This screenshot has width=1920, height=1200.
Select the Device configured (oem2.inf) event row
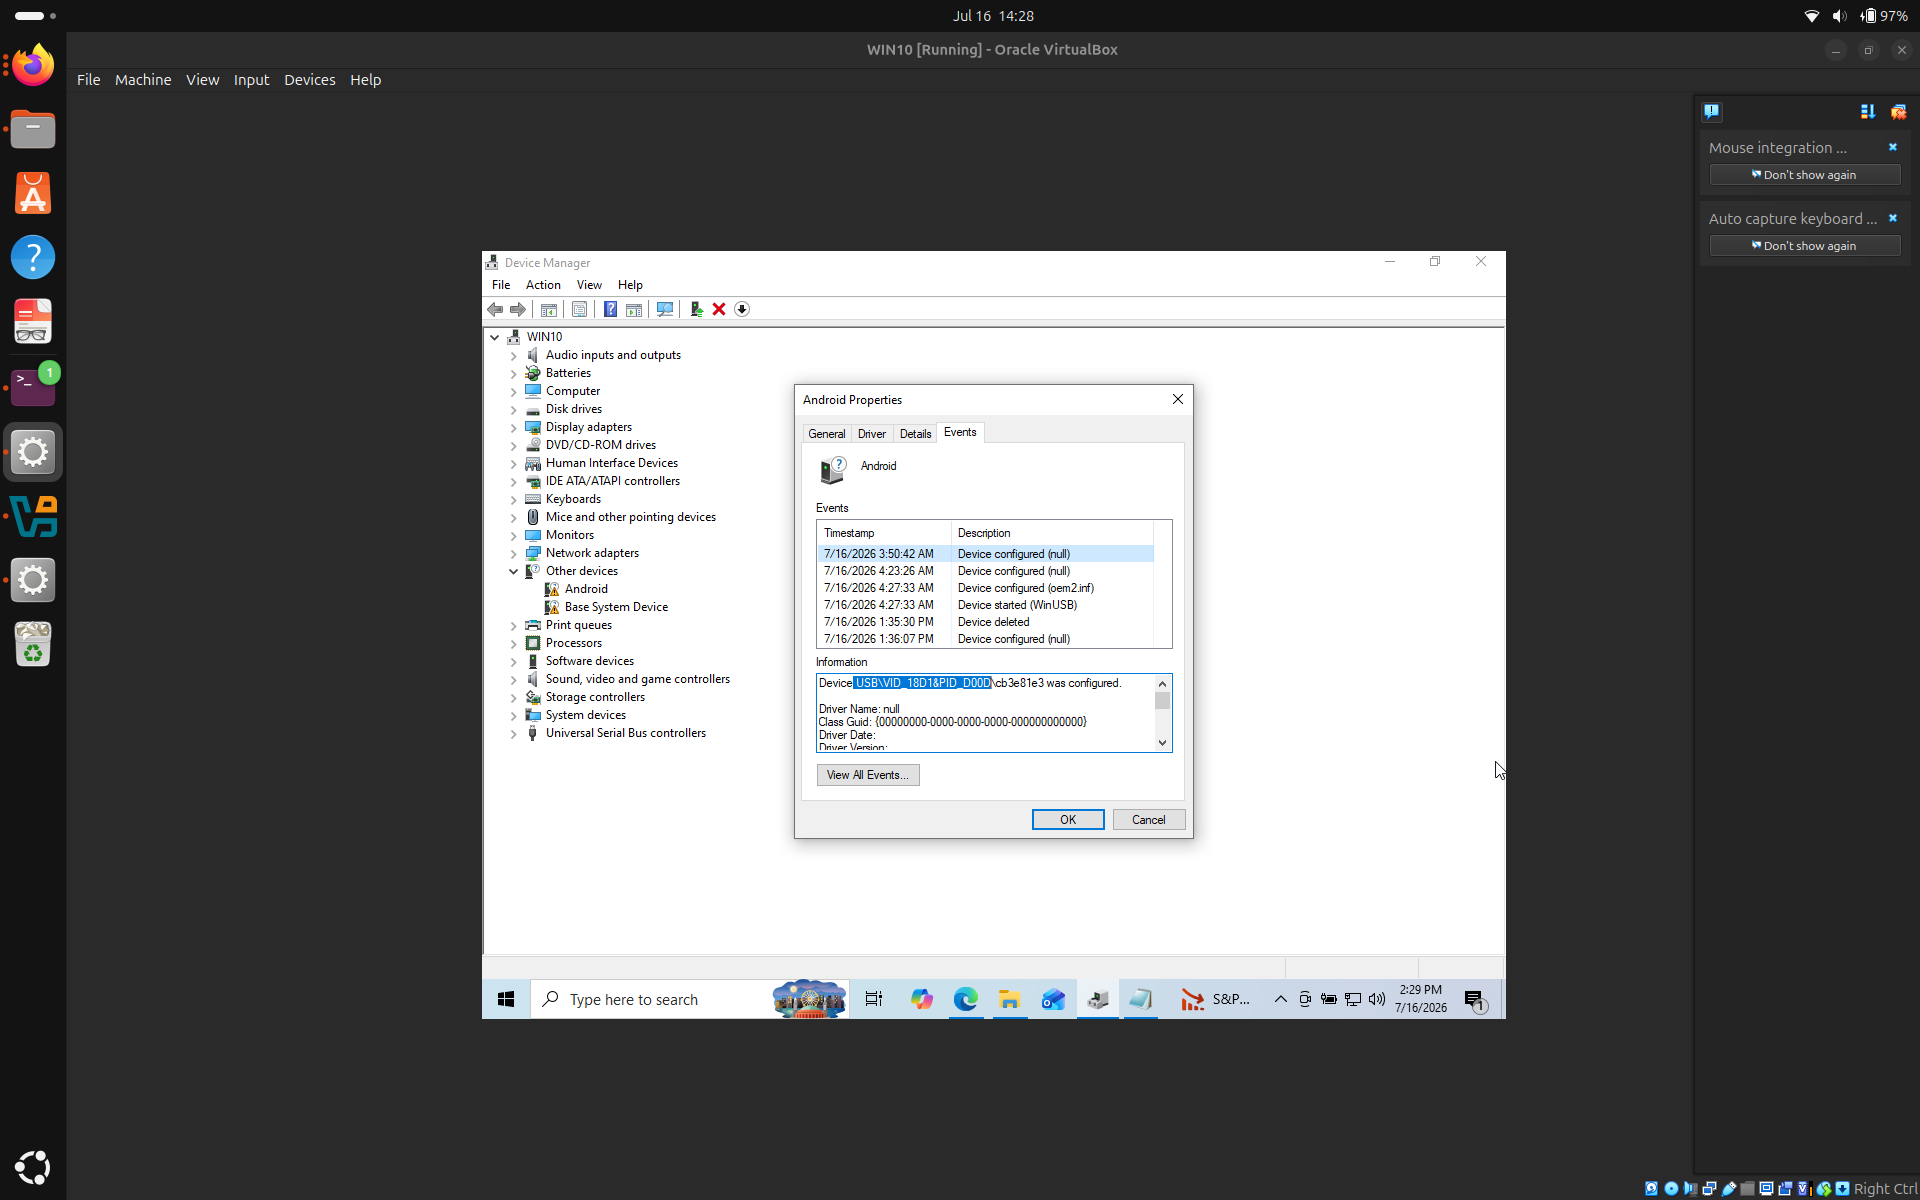click(x=985, y=588)
